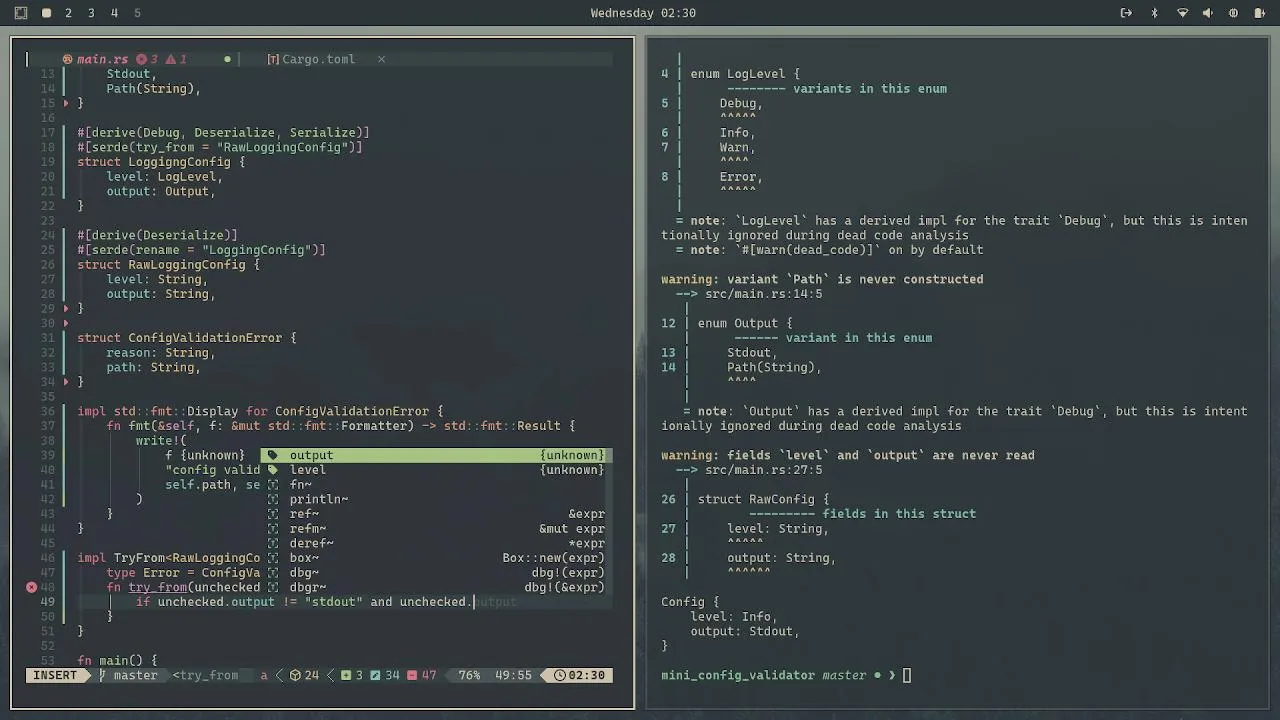This screenshot has width=1280, height=720.
Task: Click the modified dot on main.rs tab
Action: click(x=227, y=59)
